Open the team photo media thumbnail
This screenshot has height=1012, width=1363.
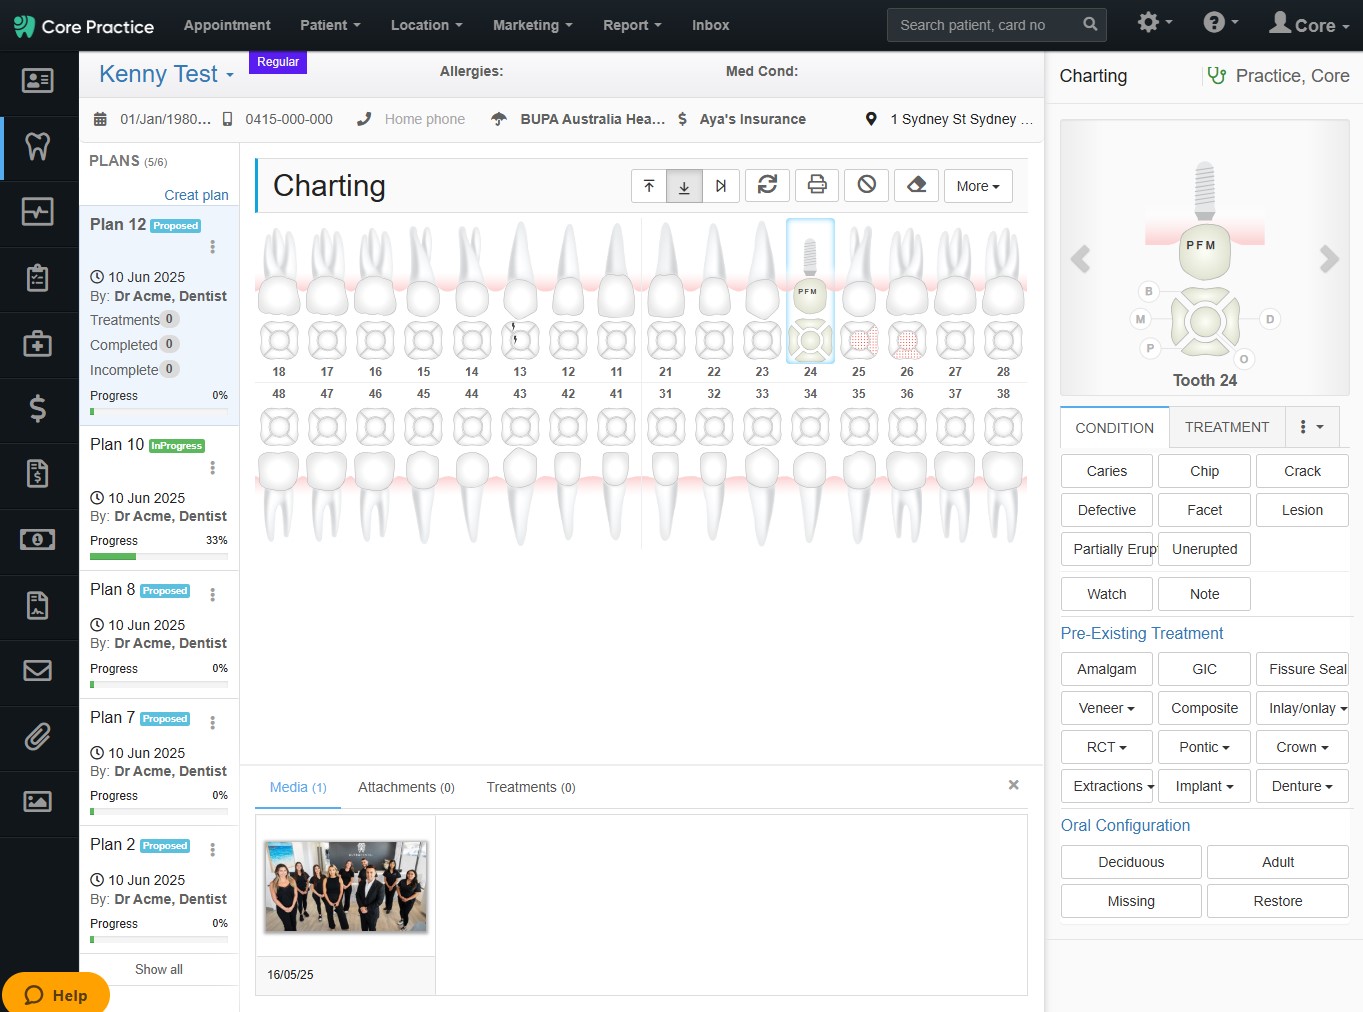(346, 887)
